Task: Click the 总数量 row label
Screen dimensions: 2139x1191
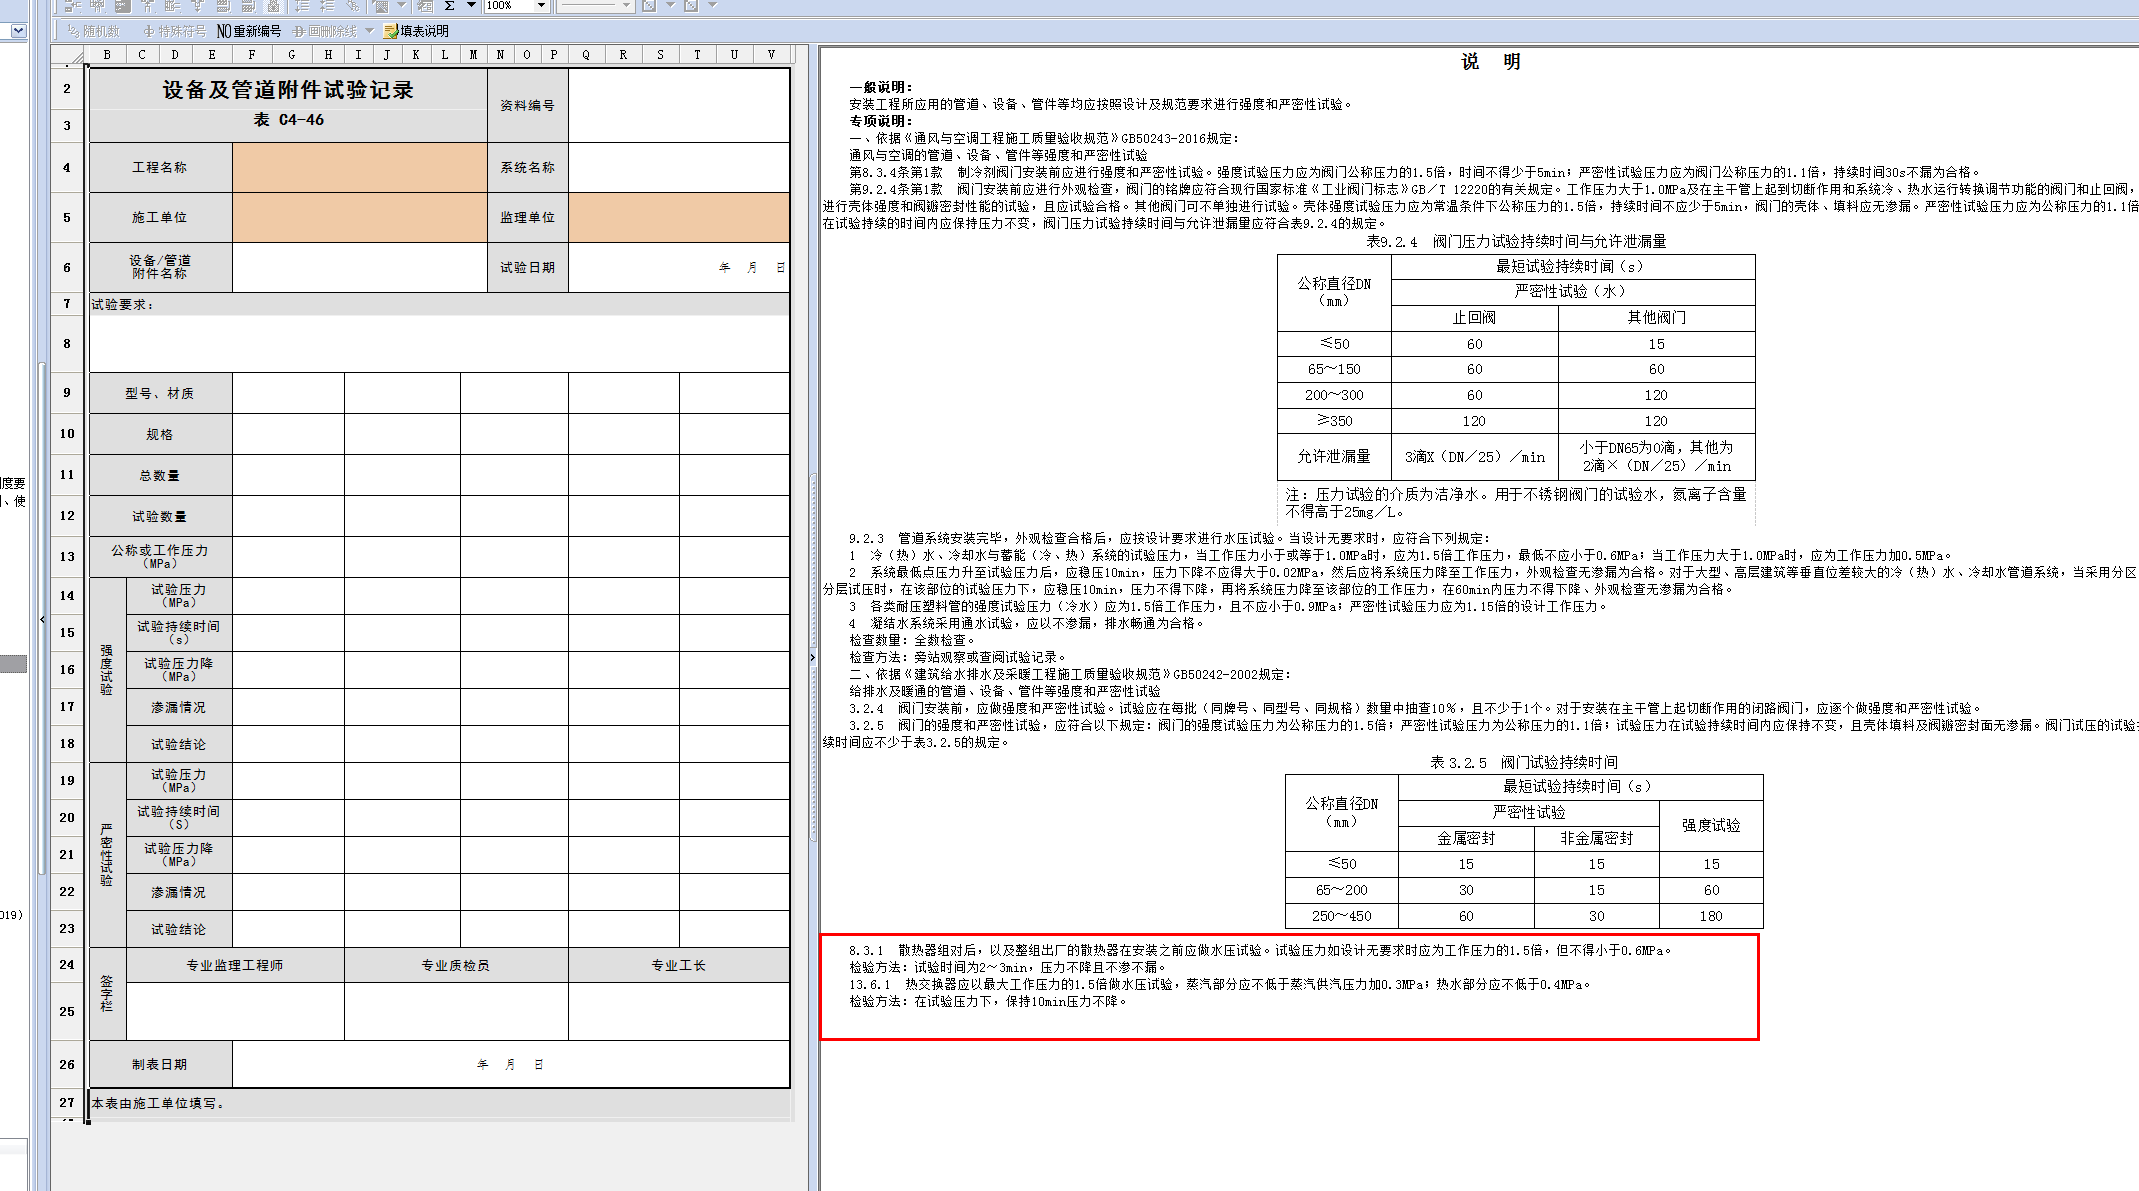Action: [160, 475]
